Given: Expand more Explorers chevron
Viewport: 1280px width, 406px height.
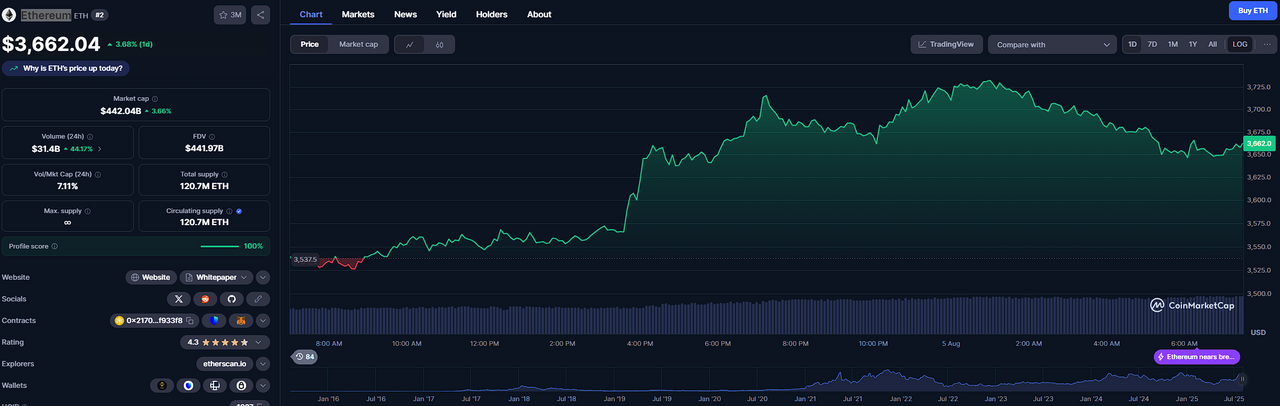Looking at the screenshot, I should point(263,364).
